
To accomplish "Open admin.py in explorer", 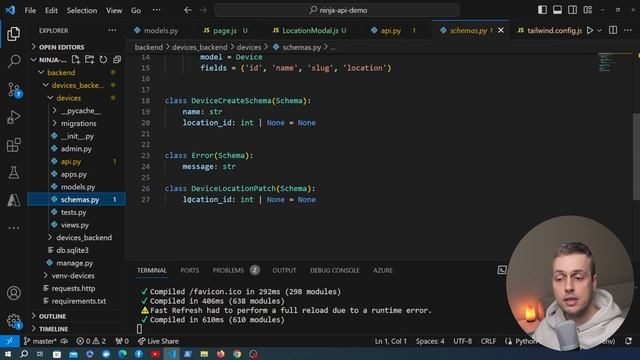I will click(x=77, y=149).
